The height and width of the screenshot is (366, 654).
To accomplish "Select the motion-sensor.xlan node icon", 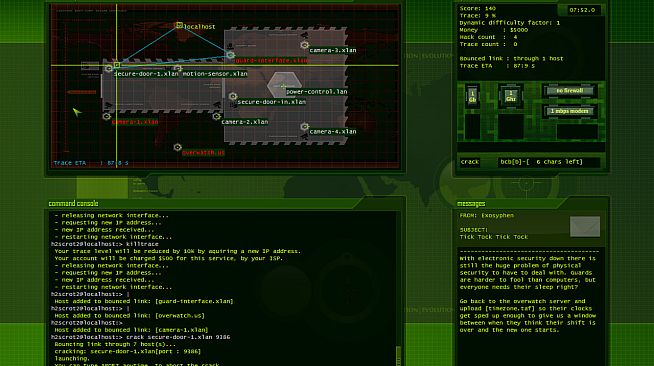I will click(177, 68).
